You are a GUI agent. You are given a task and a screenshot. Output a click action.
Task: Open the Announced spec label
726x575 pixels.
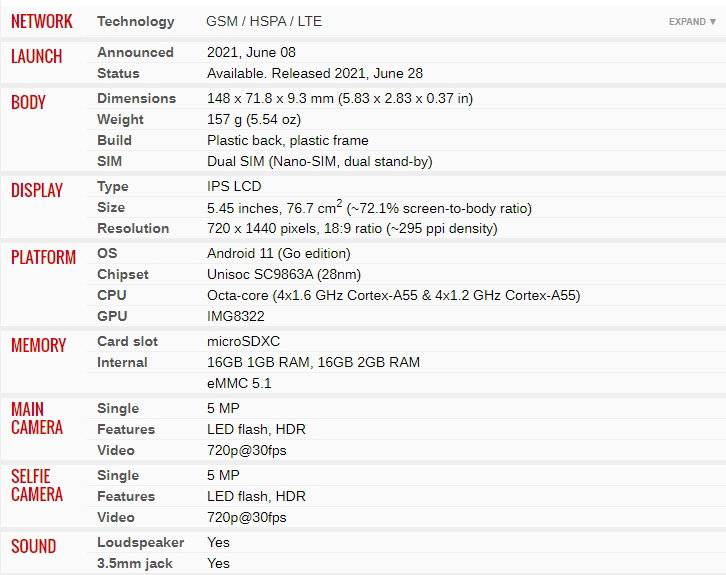click(x=135, y=52)
